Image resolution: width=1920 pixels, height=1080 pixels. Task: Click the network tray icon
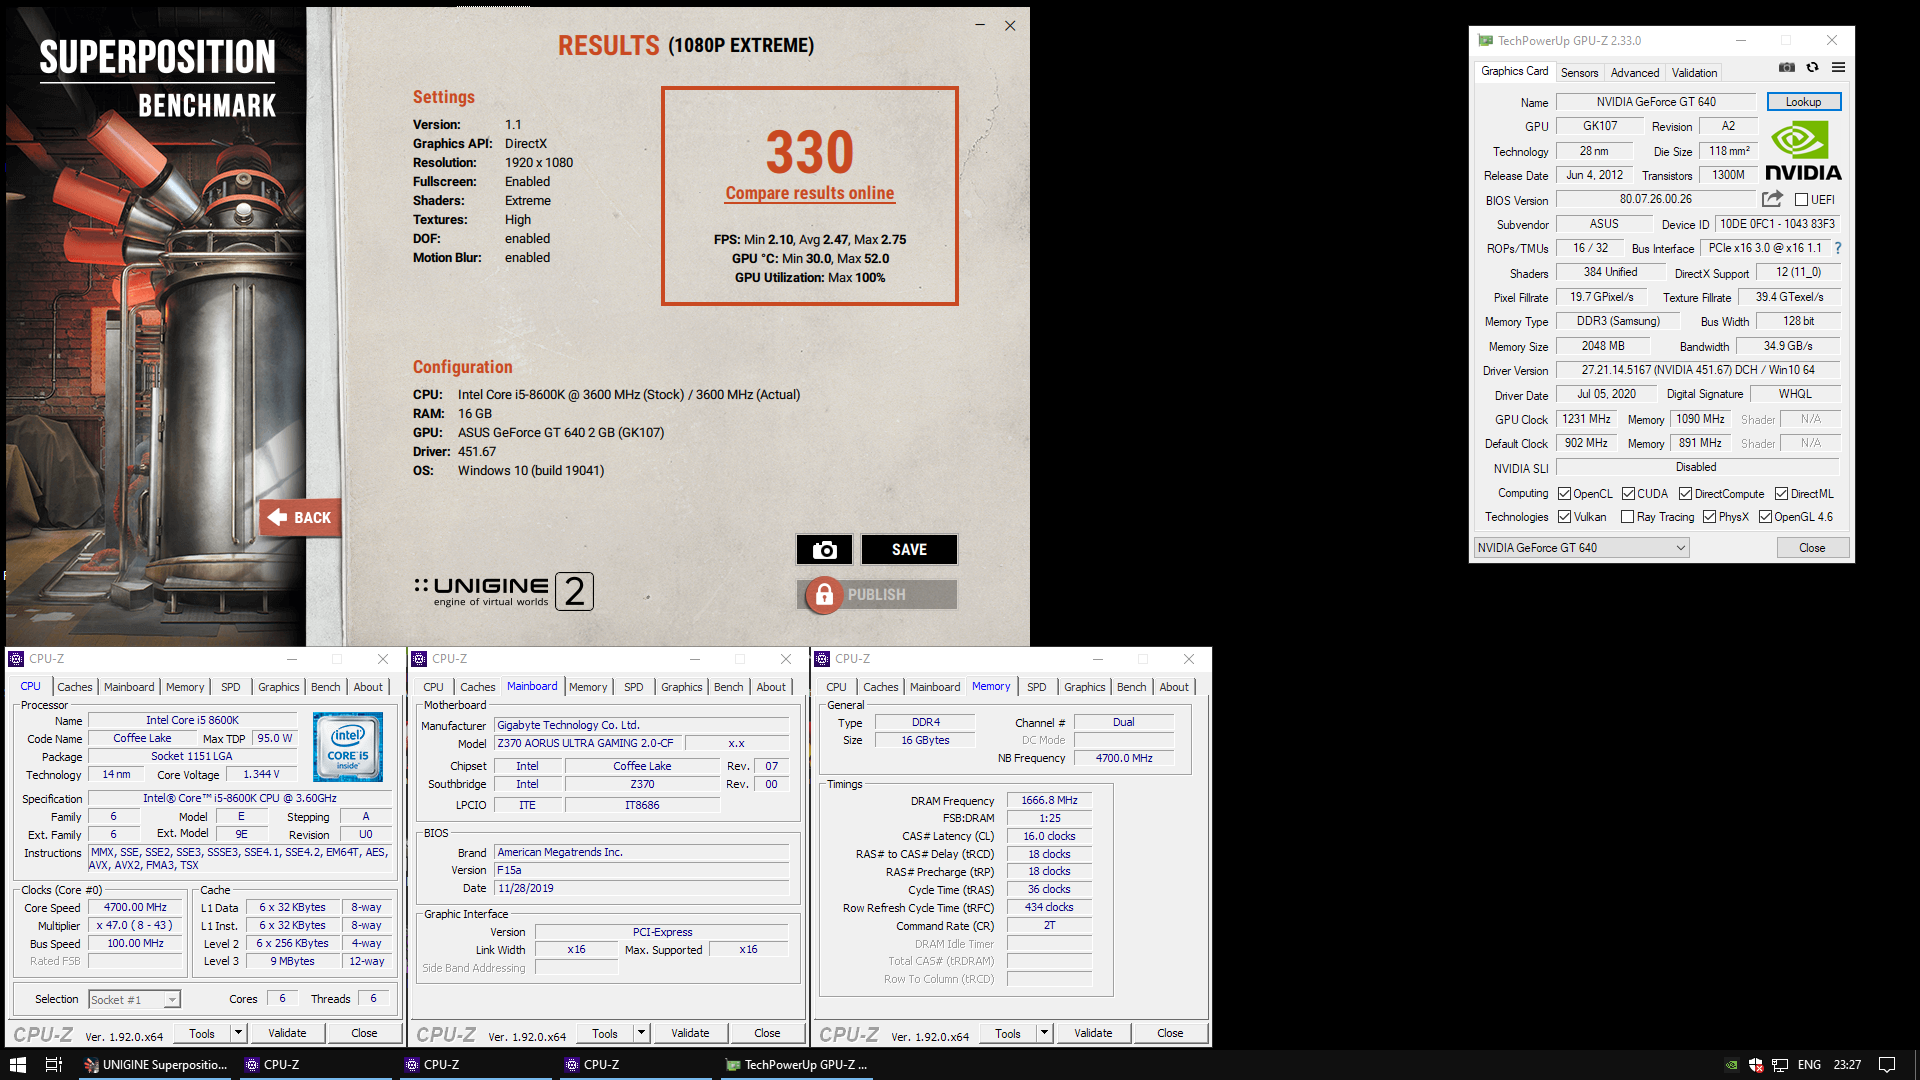(1780, 1065)
